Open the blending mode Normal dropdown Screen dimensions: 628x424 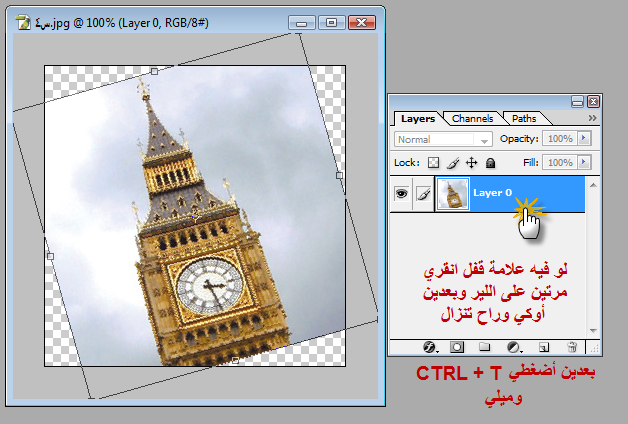pos(443,140)
